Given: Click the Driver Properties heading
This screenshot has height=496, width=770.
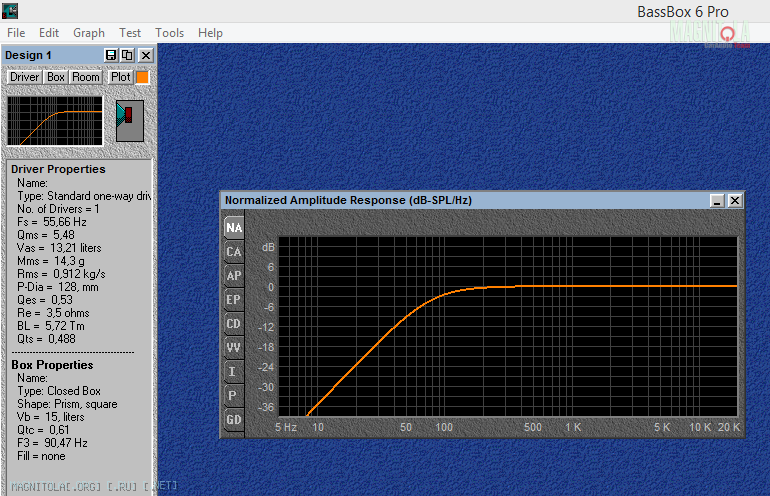Looking at the screenshot, I should tap(58, 169).
